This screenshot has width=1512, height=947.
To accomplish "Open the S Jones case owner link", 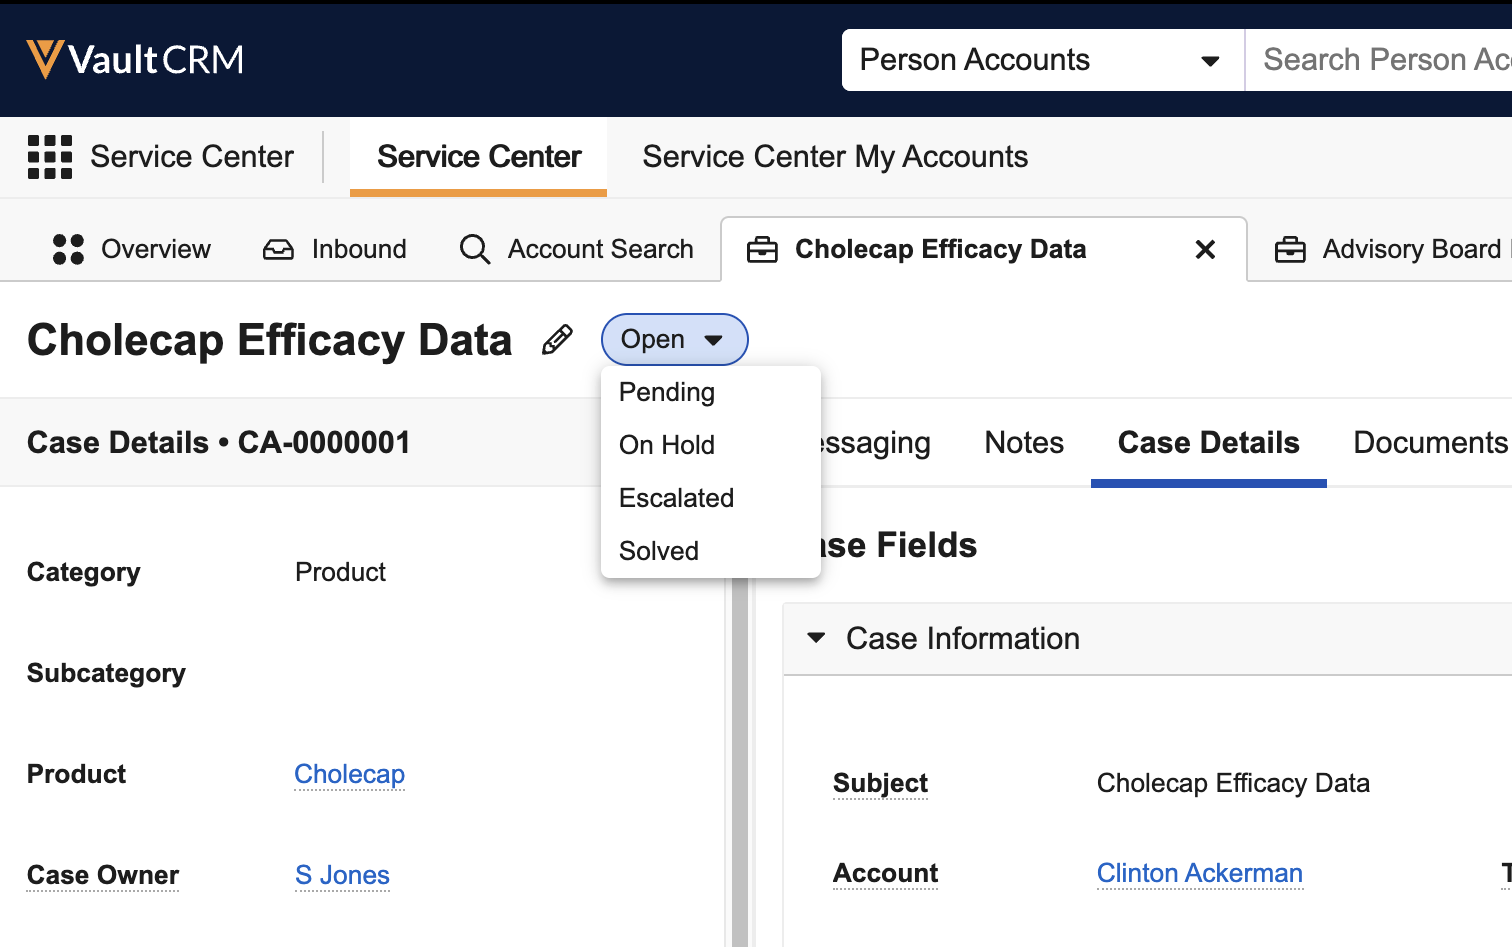I will coord(342,875).
